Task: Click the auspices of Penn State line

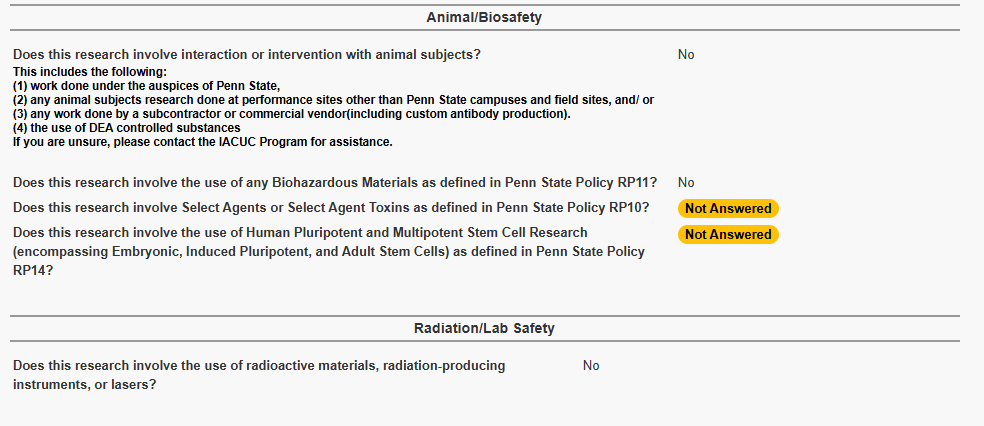Action: [146, 86]
